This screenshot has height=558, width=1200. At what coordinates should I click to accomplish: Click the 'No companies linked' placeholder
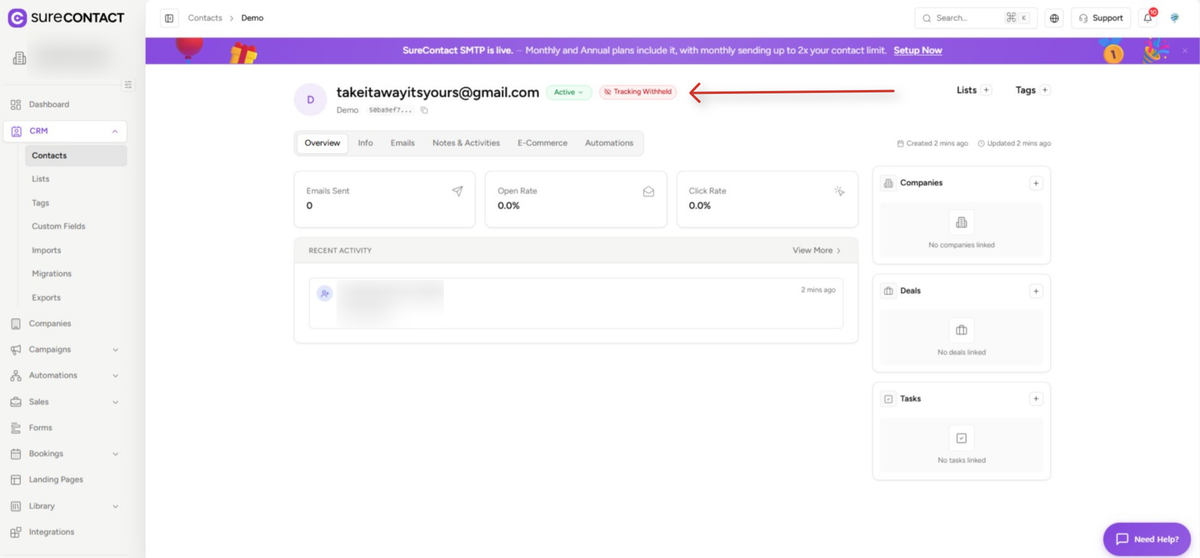(961, 230)
